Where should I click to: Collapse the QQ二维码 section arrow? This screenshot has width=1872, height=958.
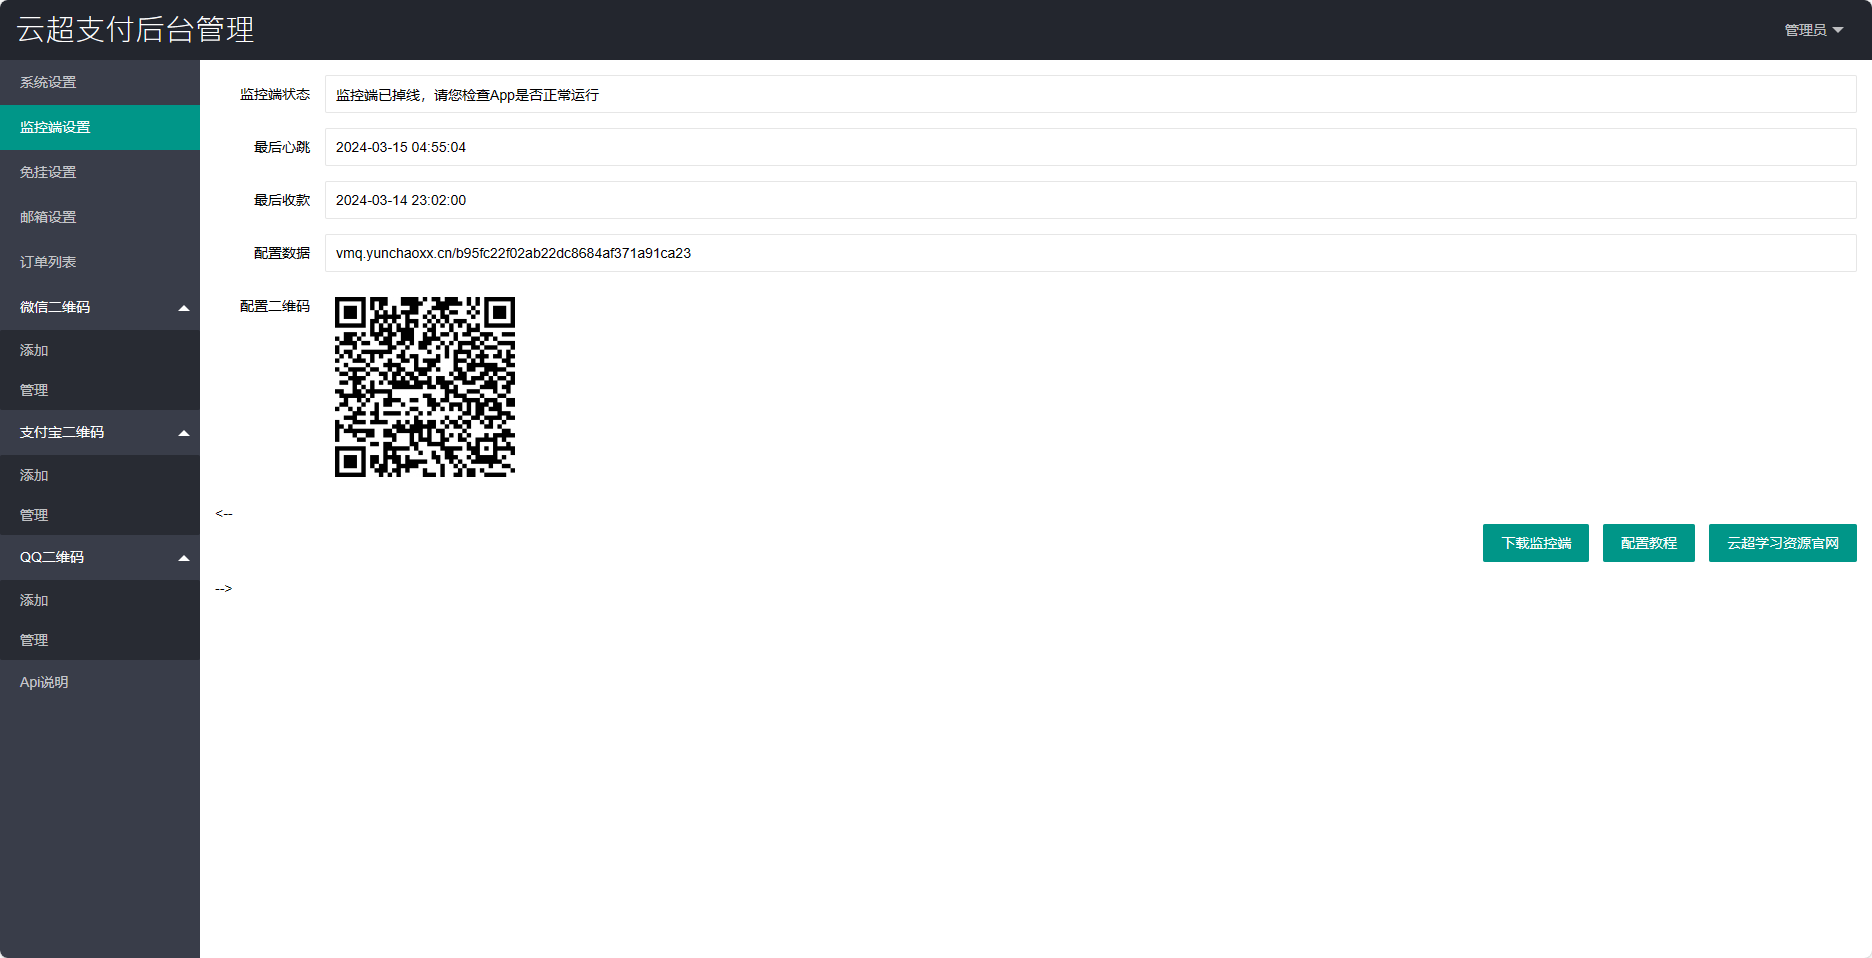[x=184, y=558]
